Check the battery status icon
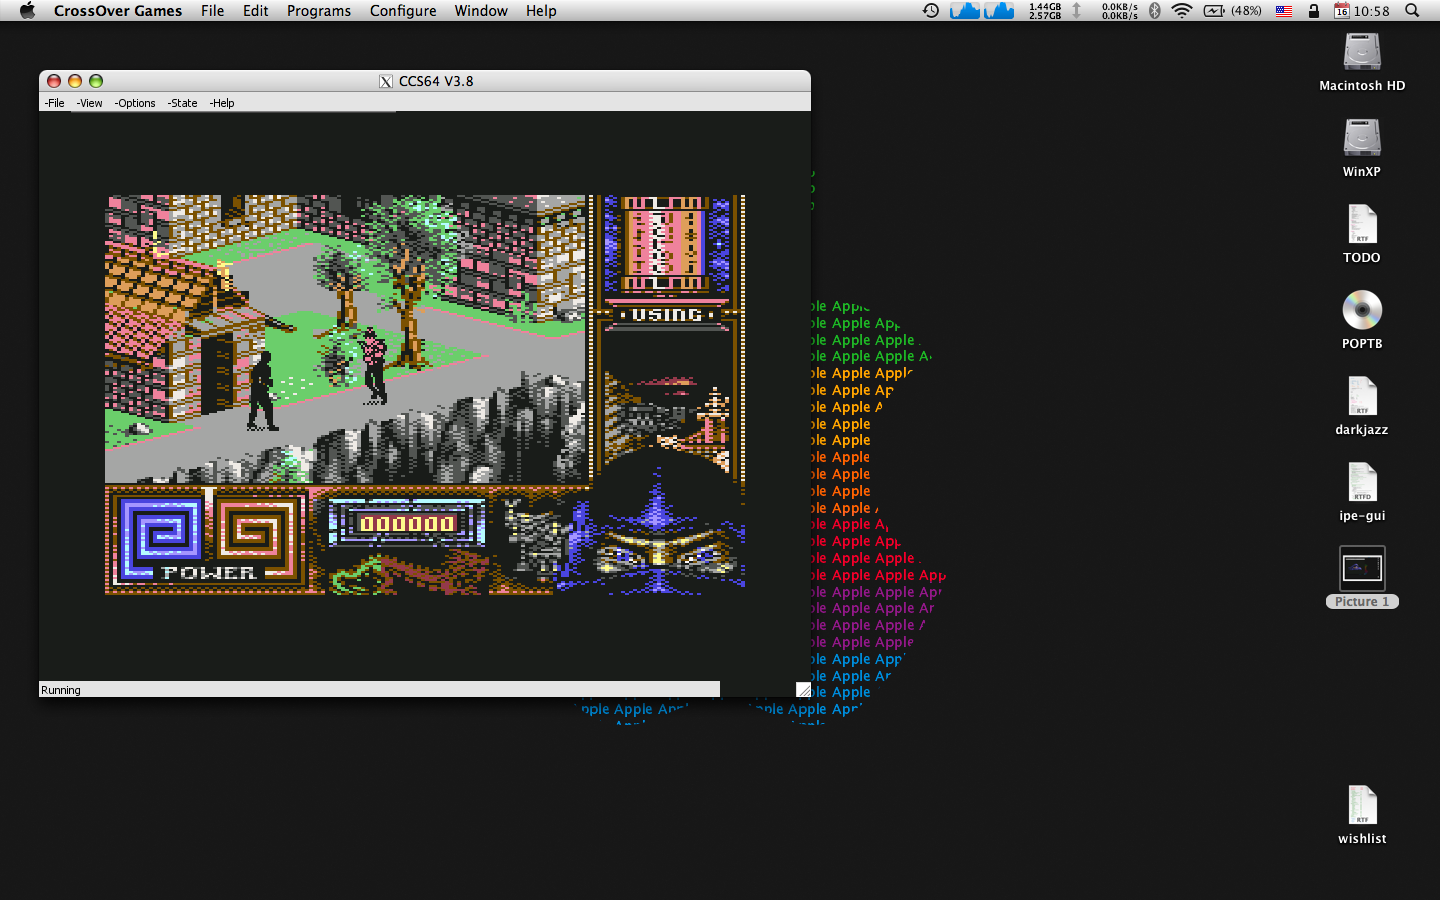1440x900 pixels. (1214, 10)
